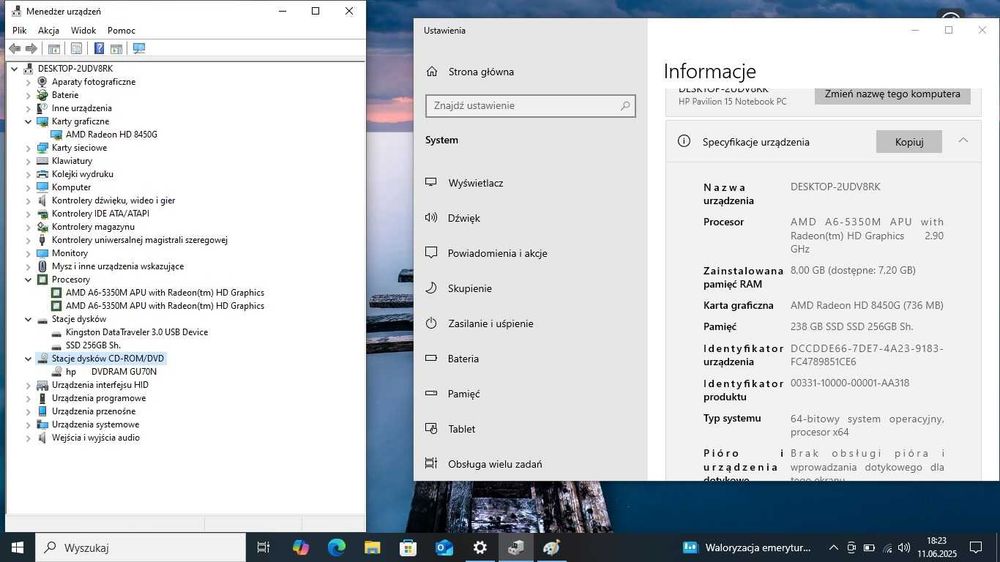Show hidden tray icons chevron
The width and height of the screenshot is (1000, 562).
tap(834, 547)
